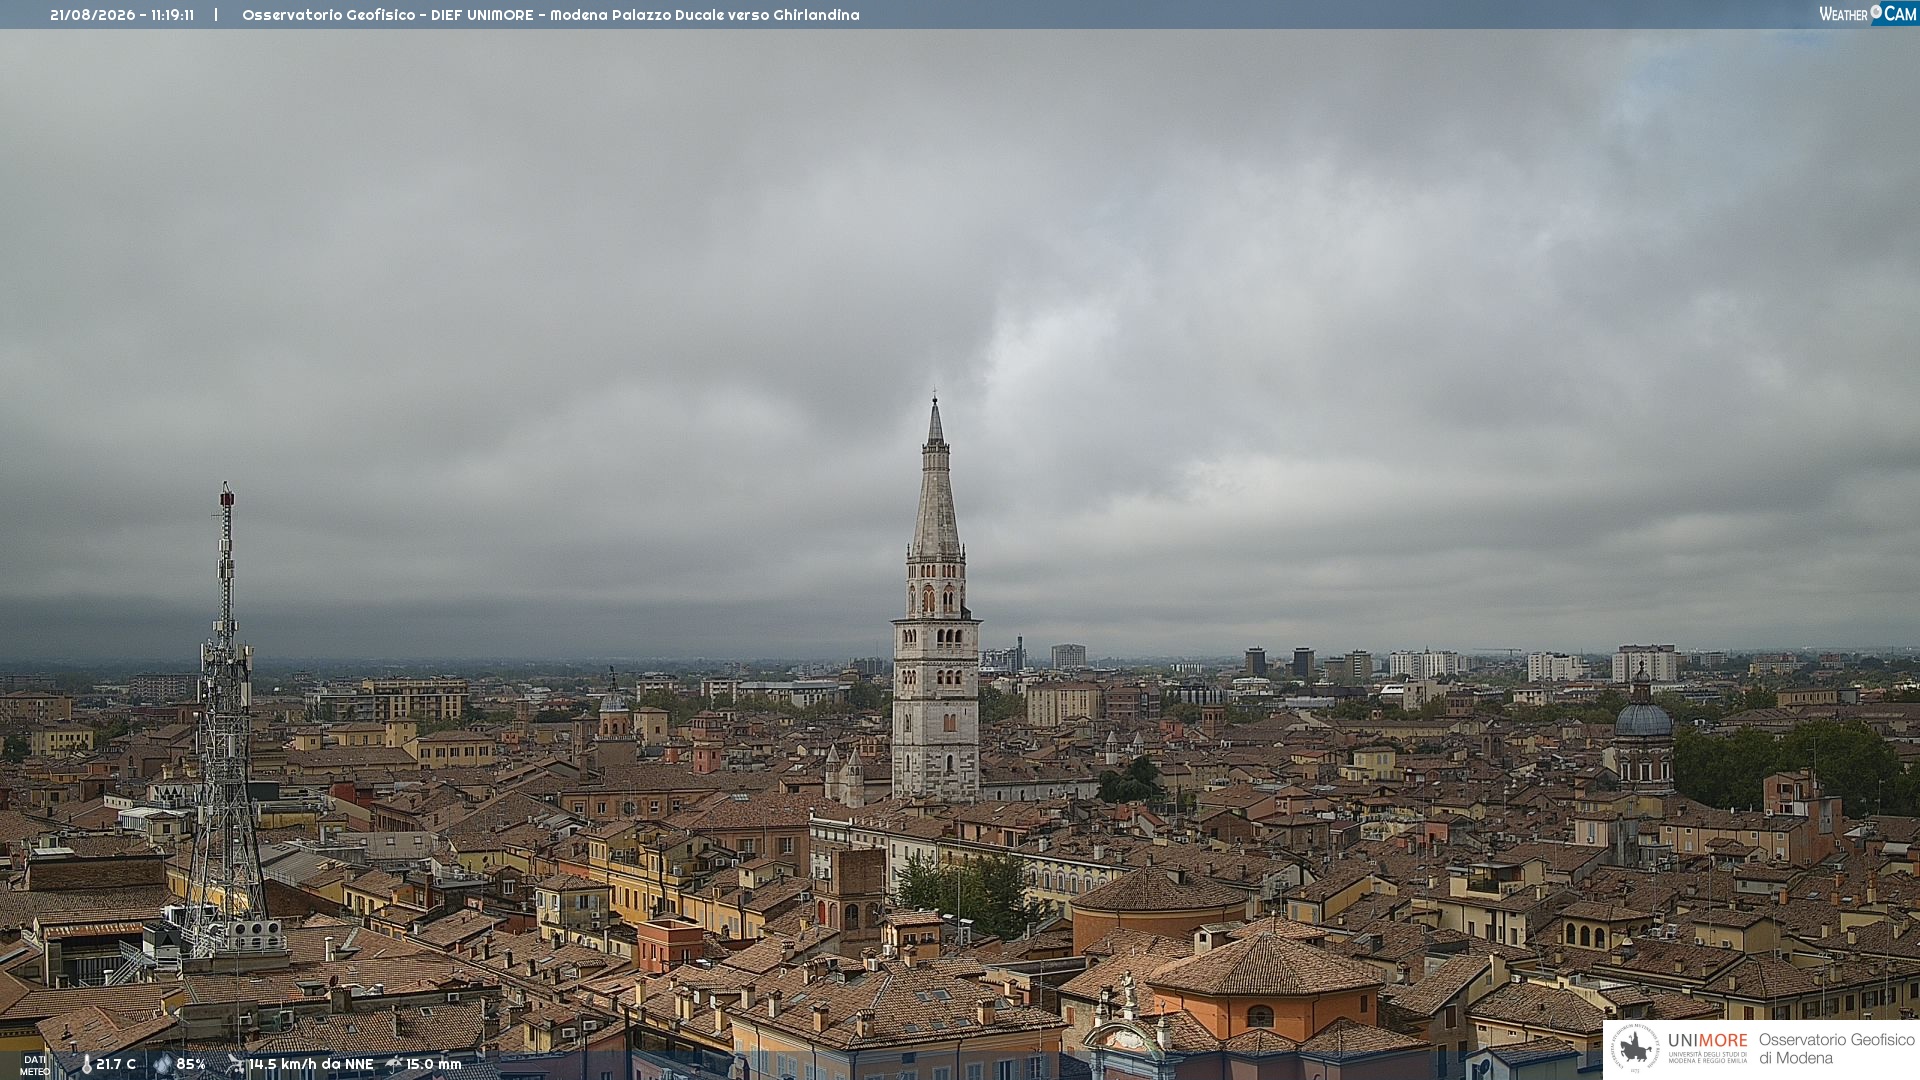Image resolution: width=1920 pixels, height=1080 pixels.
Task: Click the round orange tiled-roof building
Action: tap(1159, 905)
